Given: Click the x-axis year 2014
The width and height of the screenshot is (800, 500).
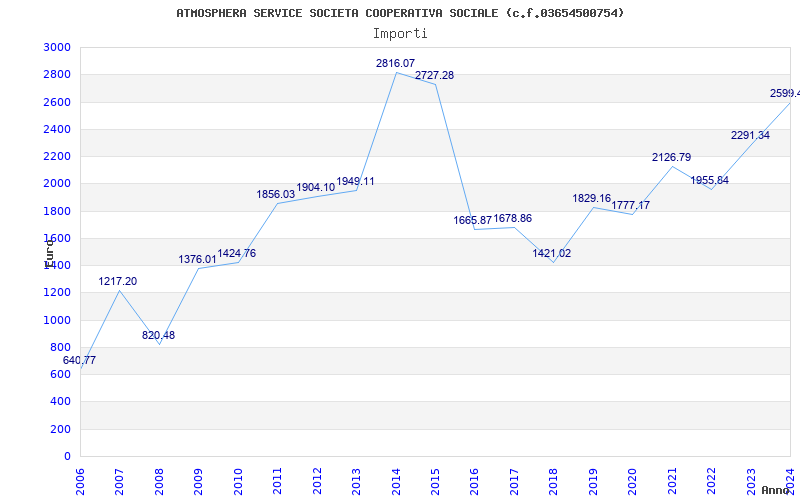Looking at the screenshot, I should coord(396,482).
